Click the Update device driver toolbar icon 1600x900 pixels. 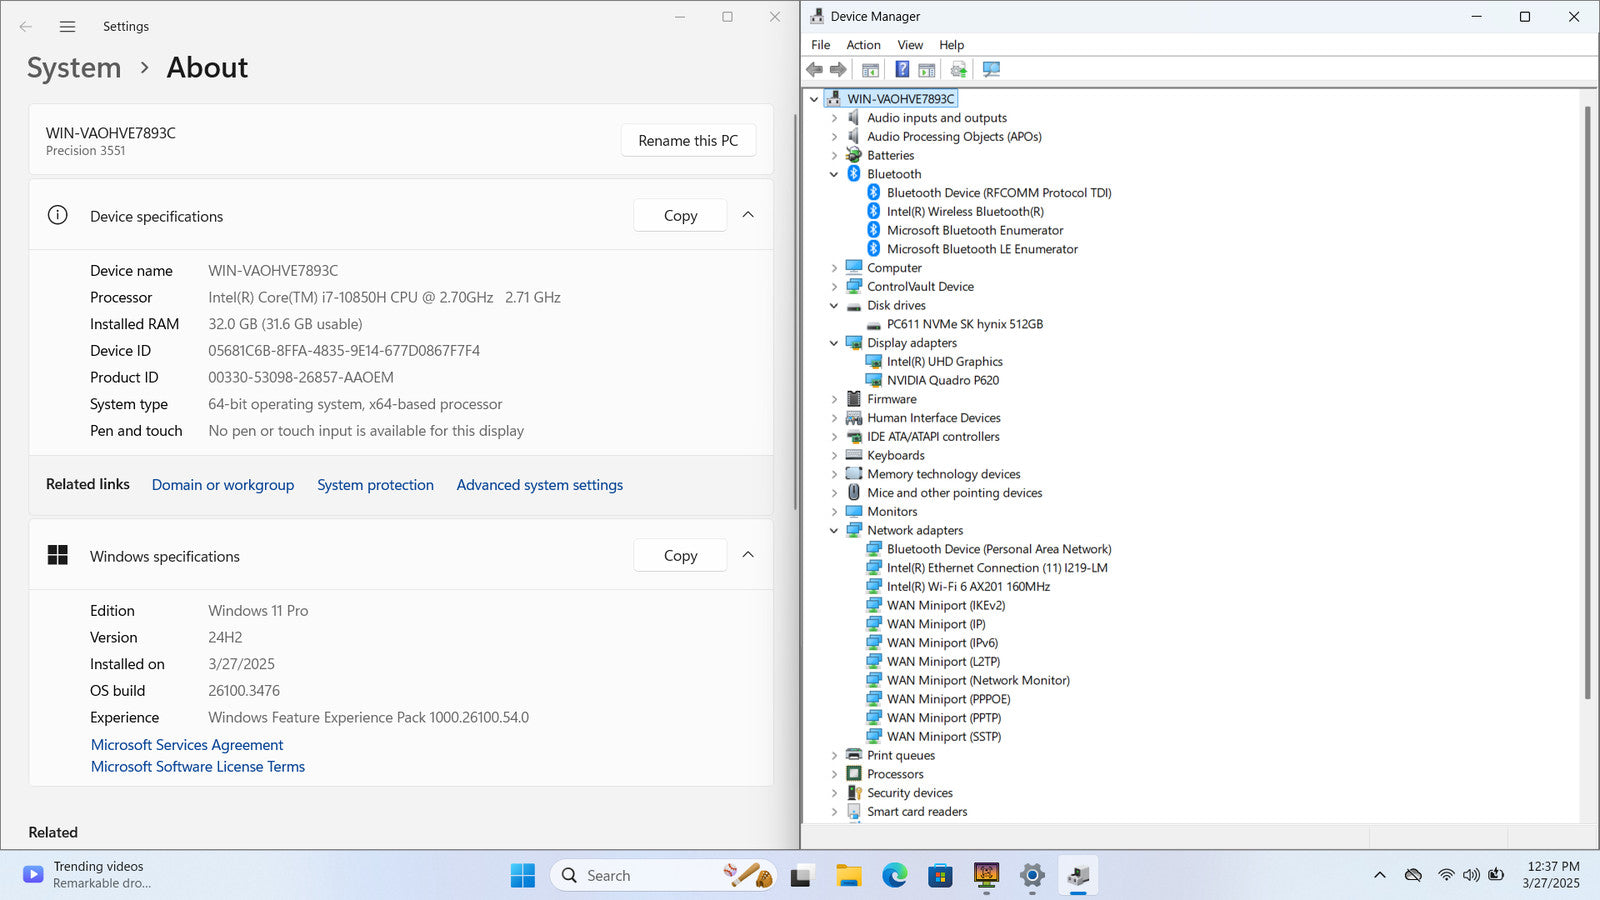pos(958,69)
